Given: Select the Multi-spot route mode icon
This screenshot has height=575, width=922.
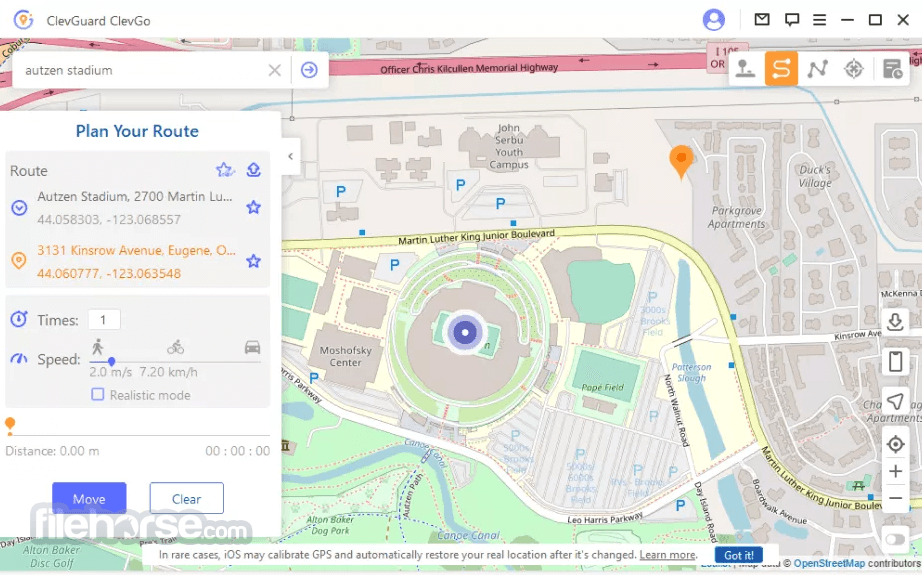Looking at the screenshot, I should [817, 69].
